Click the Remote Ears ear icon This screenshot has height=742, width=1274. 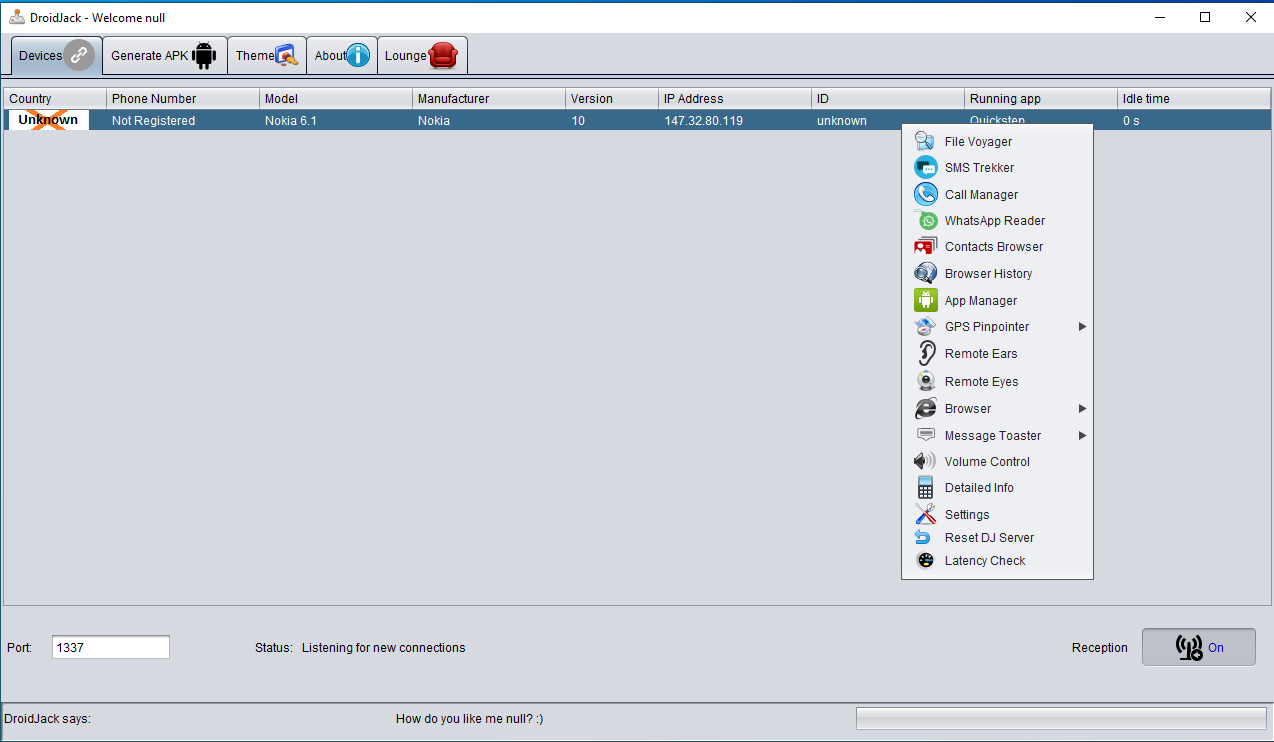(x=926, y=354)
